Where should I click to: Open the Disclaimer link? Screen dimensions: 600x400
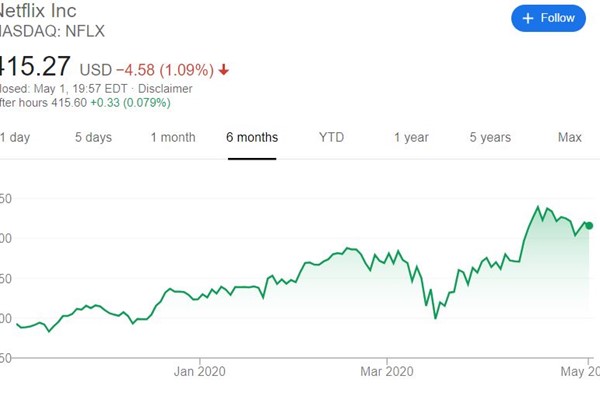tap(165, 88)
